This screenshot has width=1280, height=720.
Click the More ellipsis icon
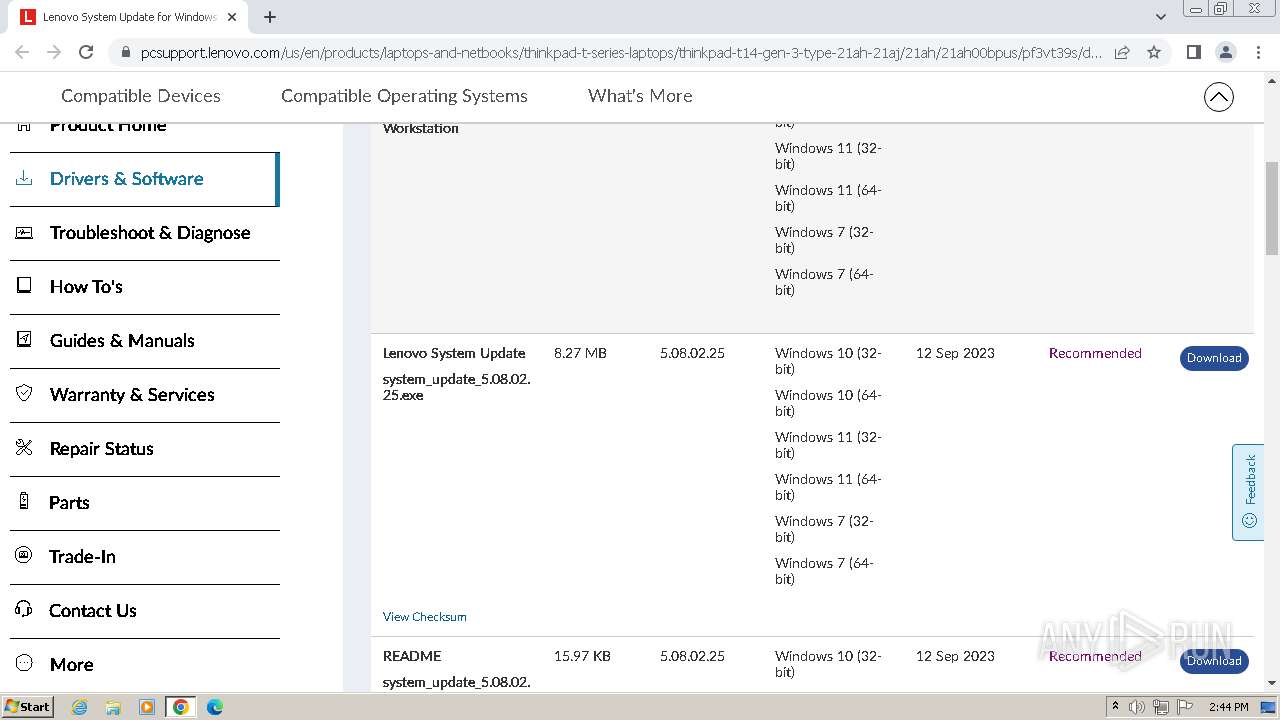point(24,663)
